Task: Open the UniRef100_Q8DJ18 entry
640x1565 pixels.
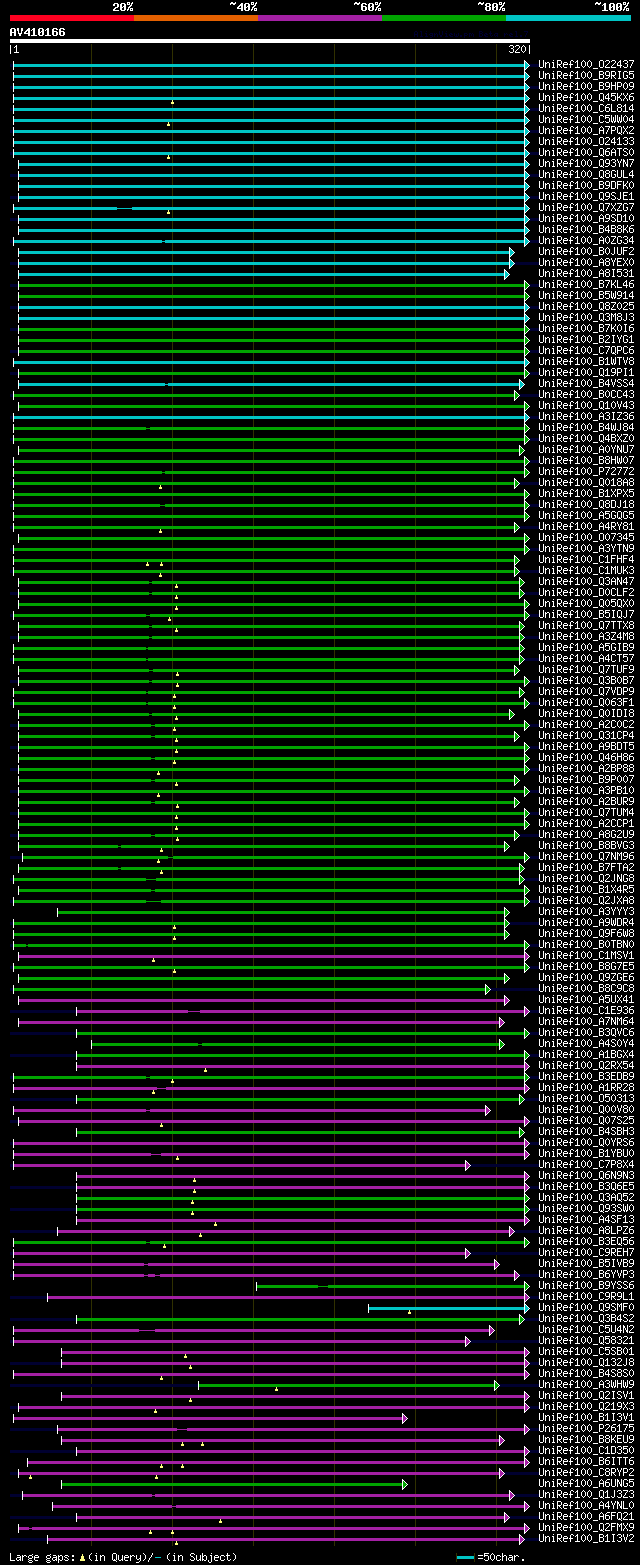Action: point(586,504)
